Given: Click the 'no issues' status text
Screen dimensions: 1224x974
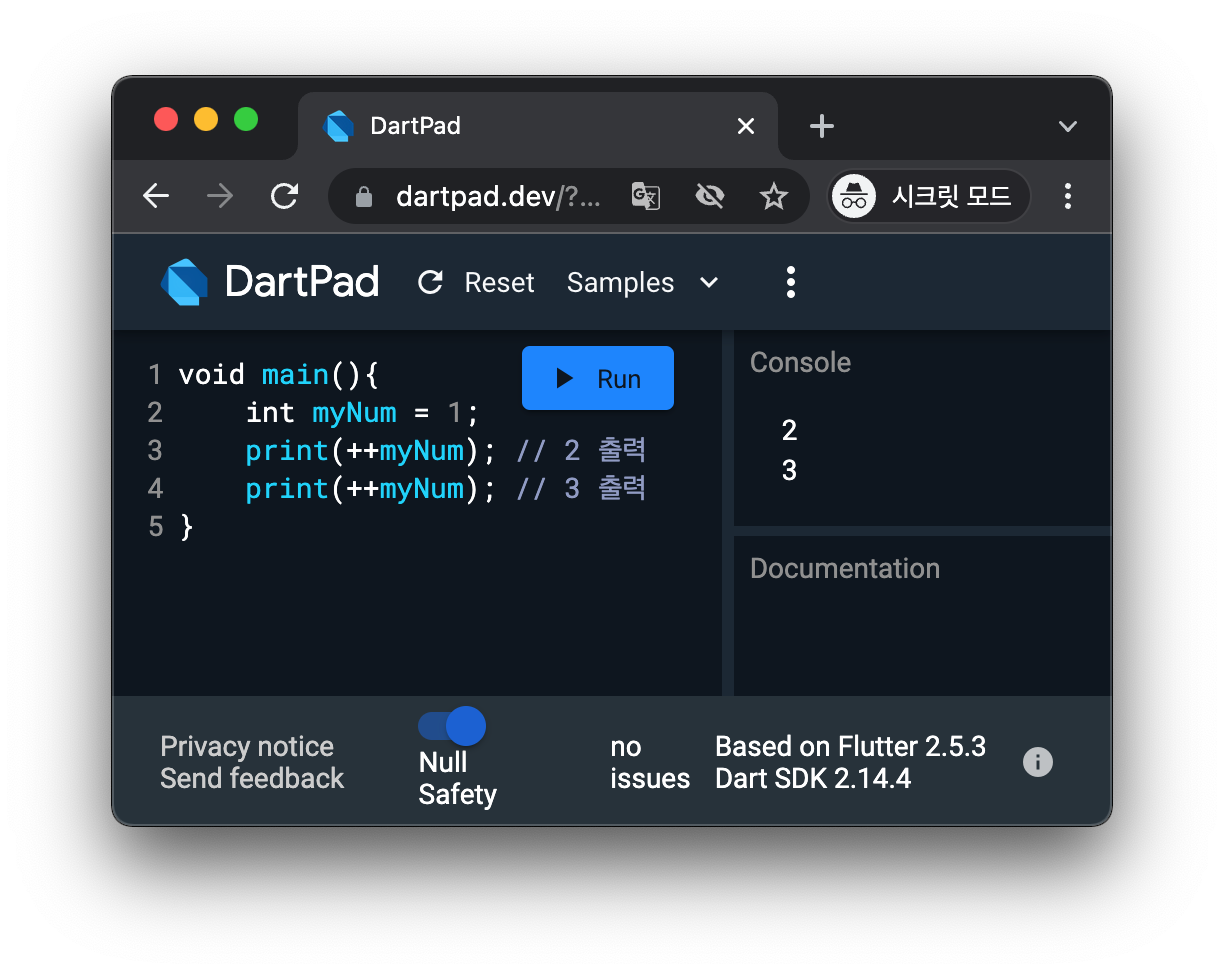Looking at the screenshot, I should tap(650, 763).
